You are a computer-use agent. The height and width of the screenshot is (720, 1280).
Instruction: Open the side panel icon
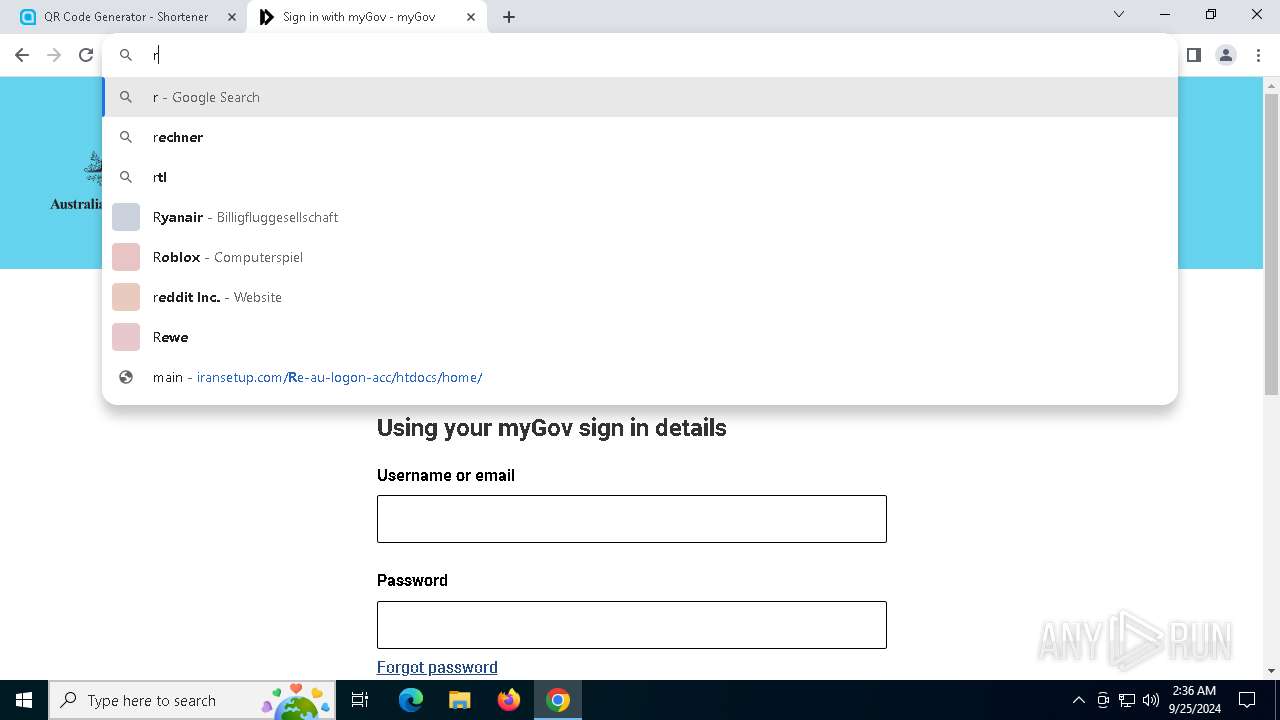coord(1193,55)
